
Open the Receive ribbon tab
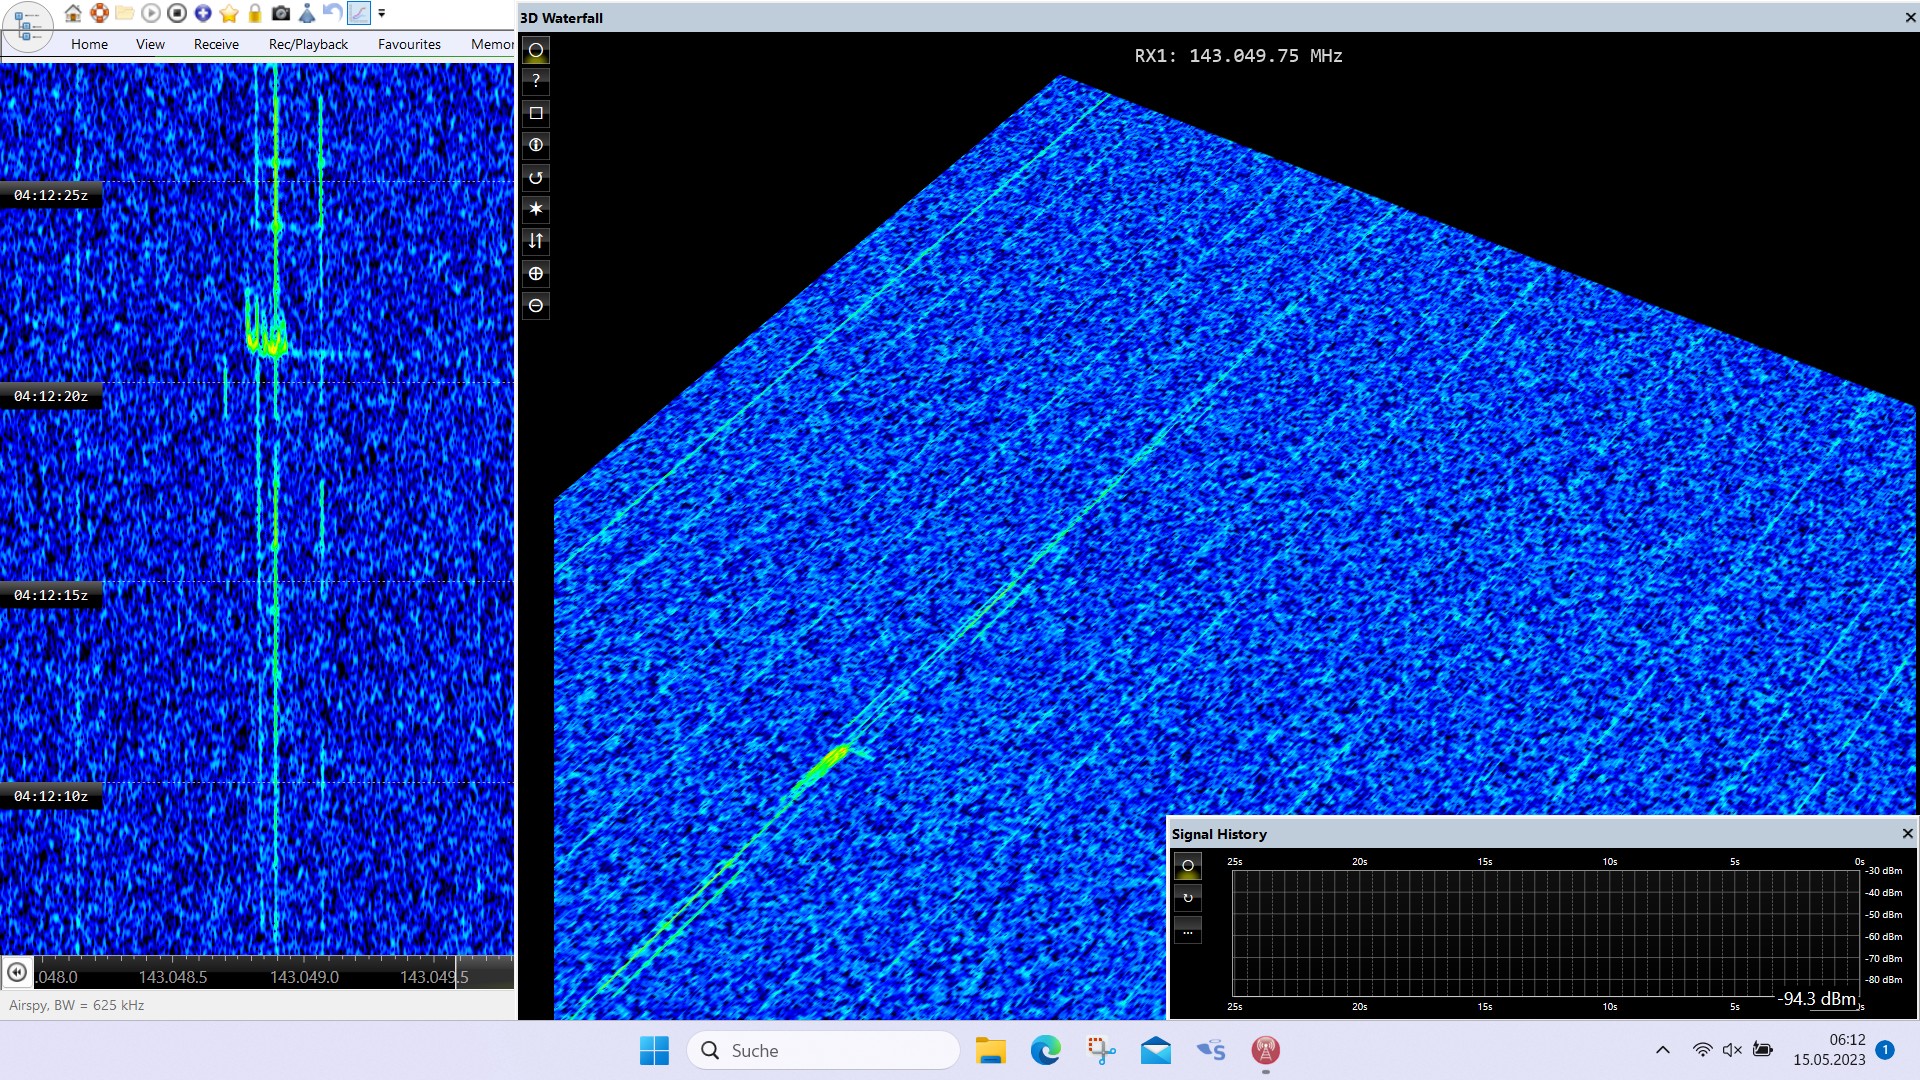[216, 44]
